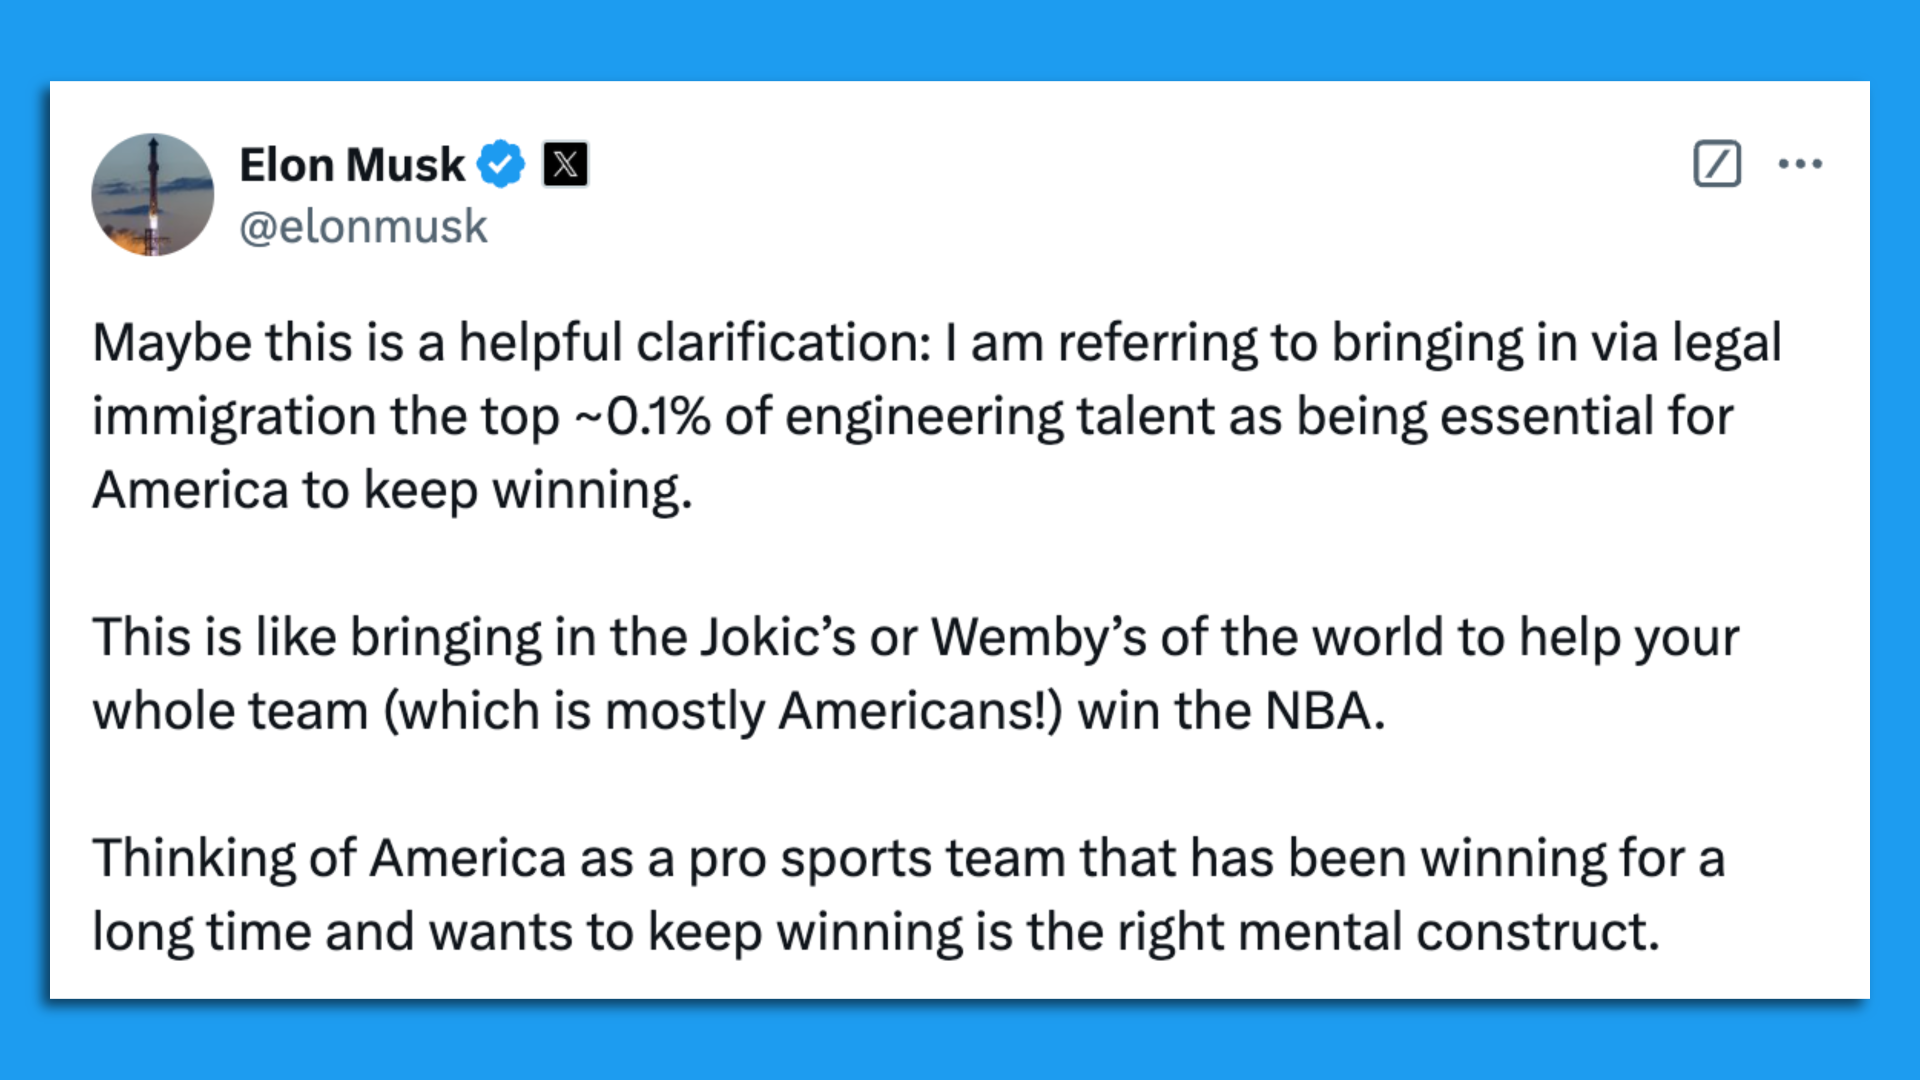
Task: Select the rocket-launch profile picture
Action: pos(152,194)
